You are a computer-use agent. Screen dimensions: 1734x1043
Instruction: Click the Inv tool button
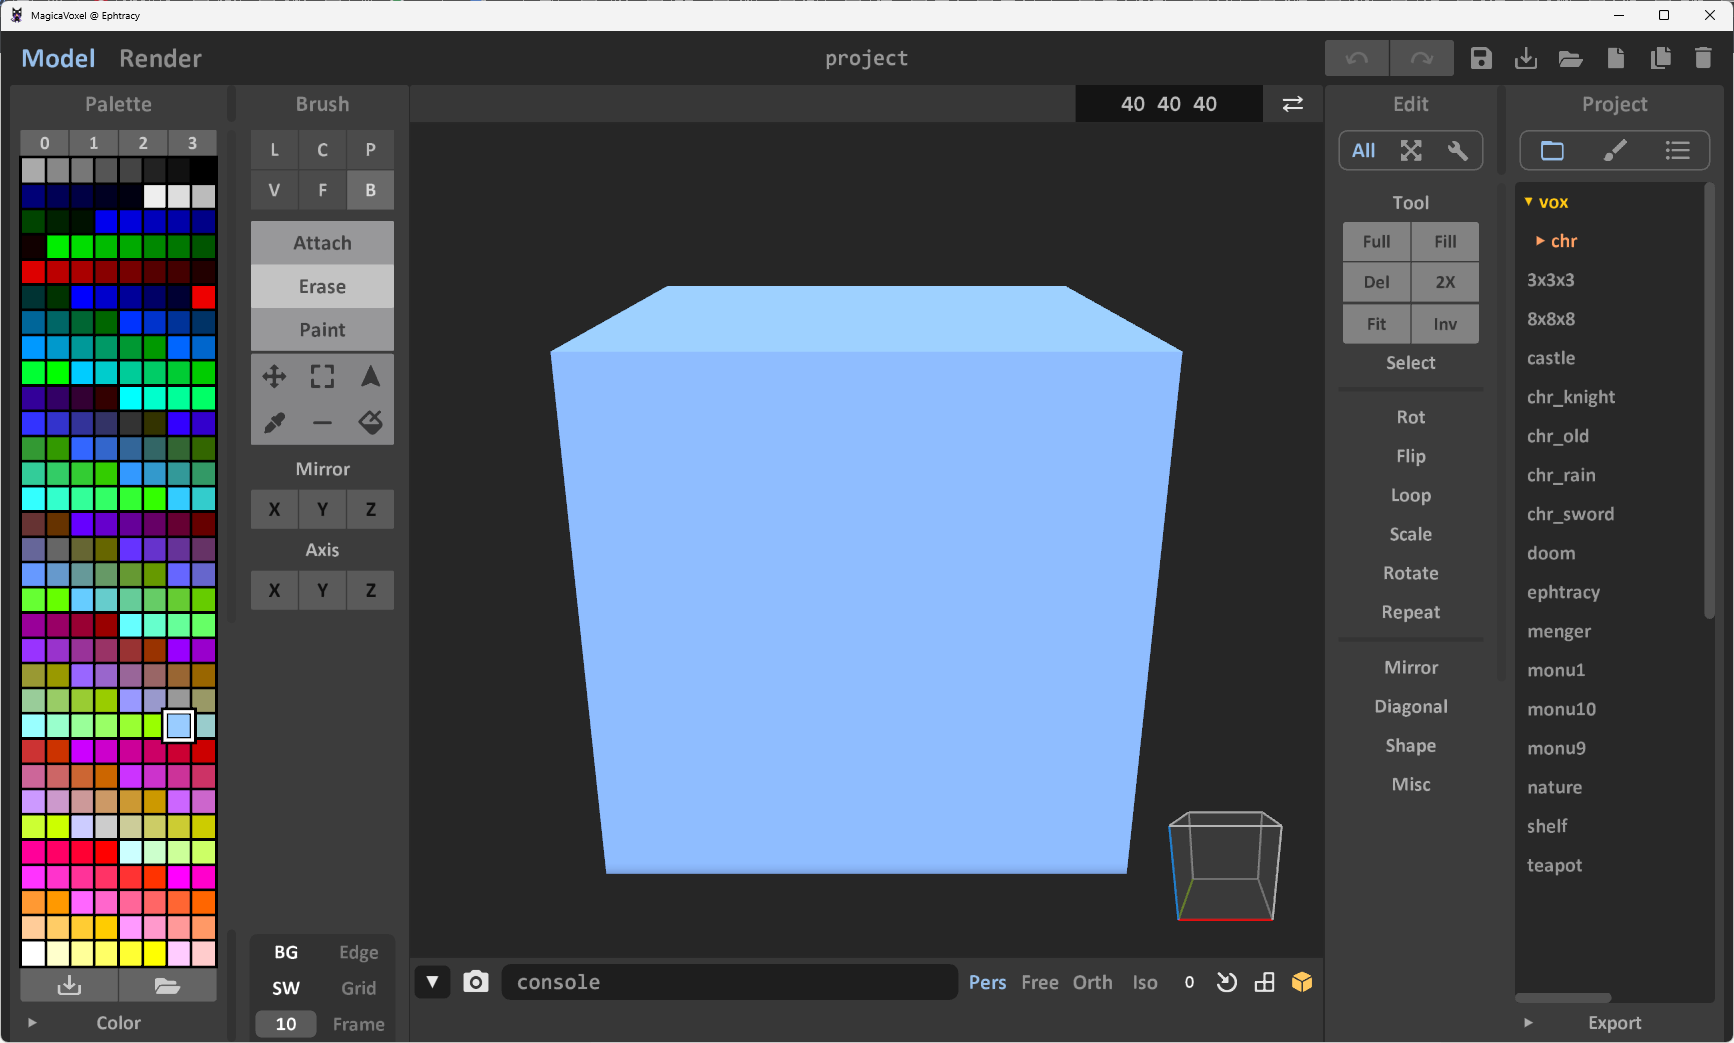[x=1445, y=325]
